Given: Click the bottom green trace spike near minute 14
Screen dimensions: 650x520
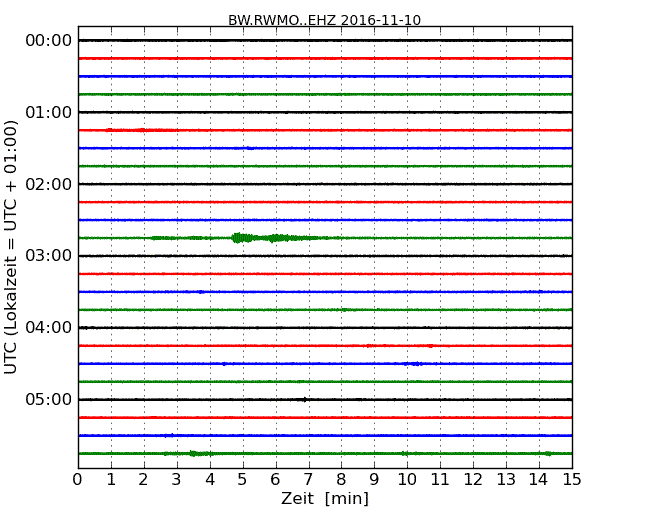Looking at the screenshot, I should pyautogui.click(x=548, y=454).
